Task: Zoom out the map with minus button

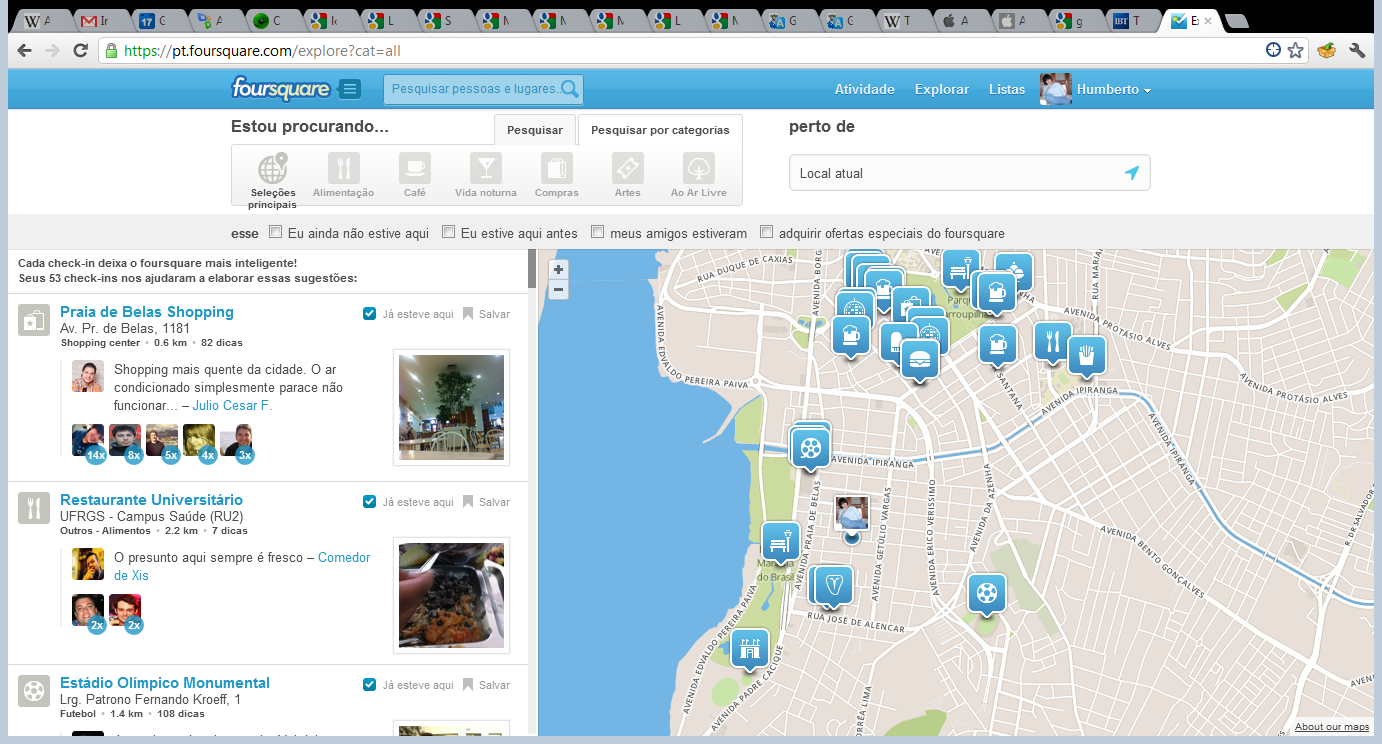Action: point(558,290)
